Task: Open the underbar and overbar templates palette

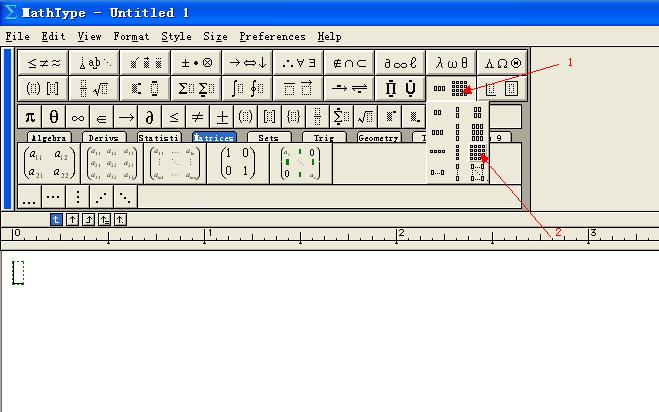Action: (x=298, y=89)
